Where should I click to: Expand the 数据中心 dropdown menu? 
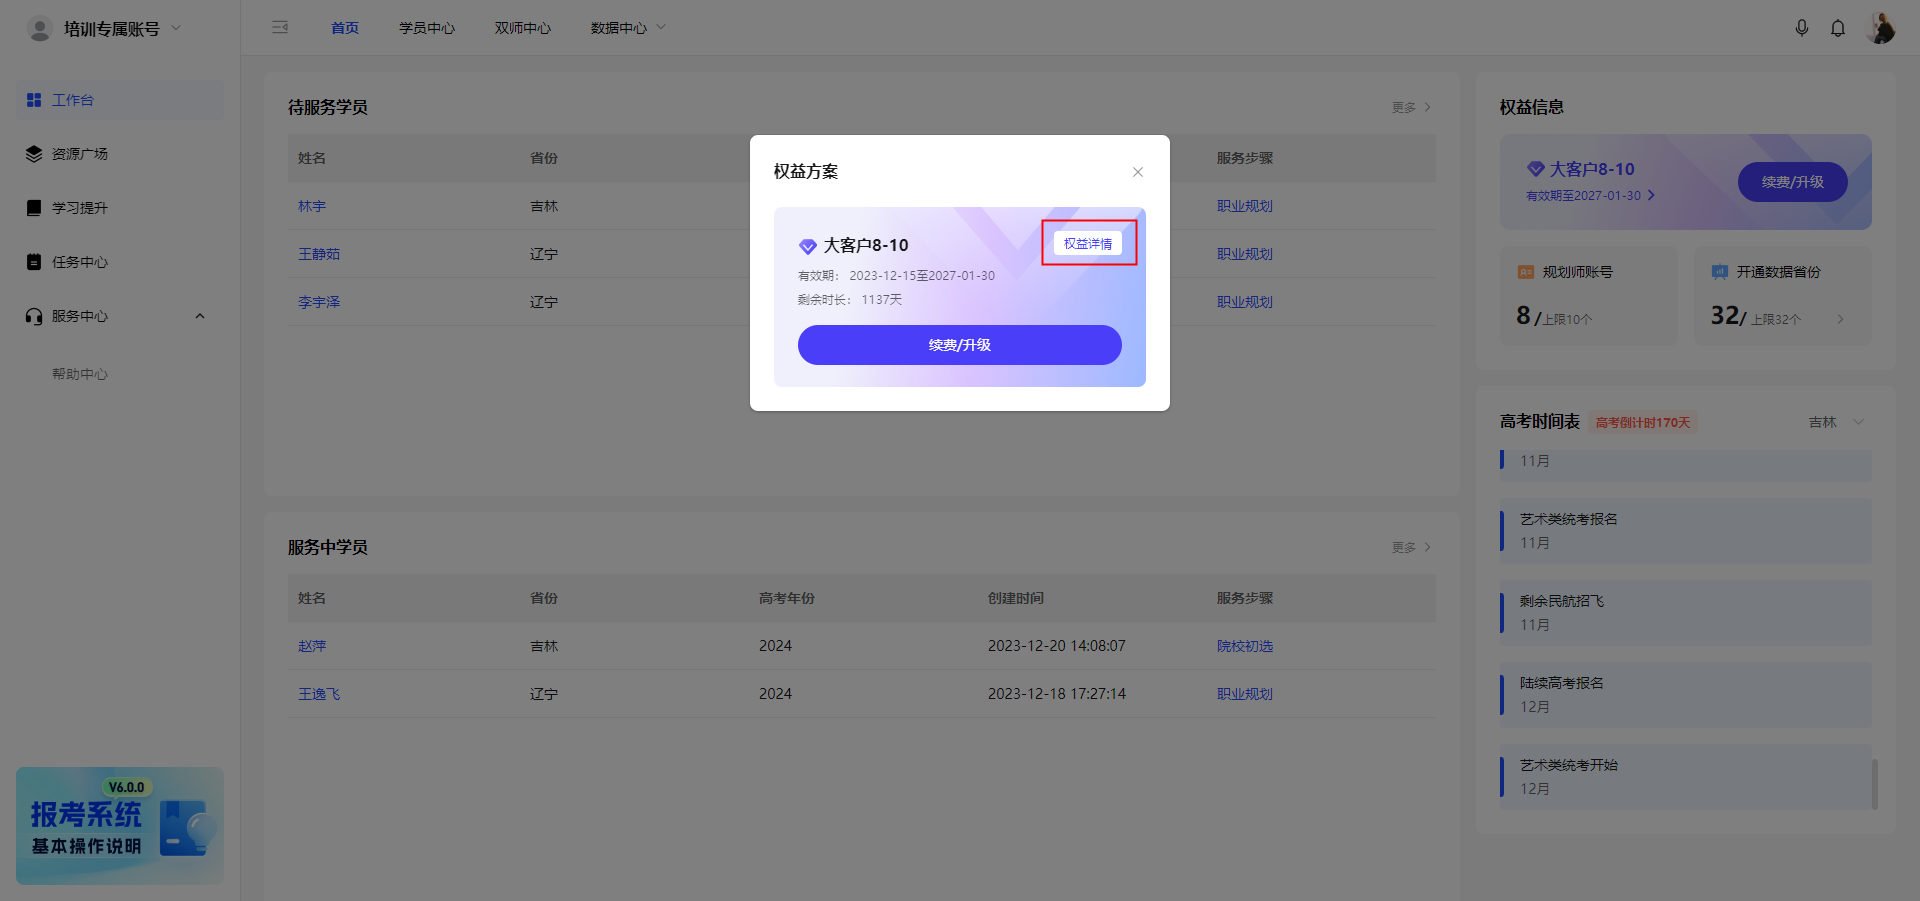point(627,27)
